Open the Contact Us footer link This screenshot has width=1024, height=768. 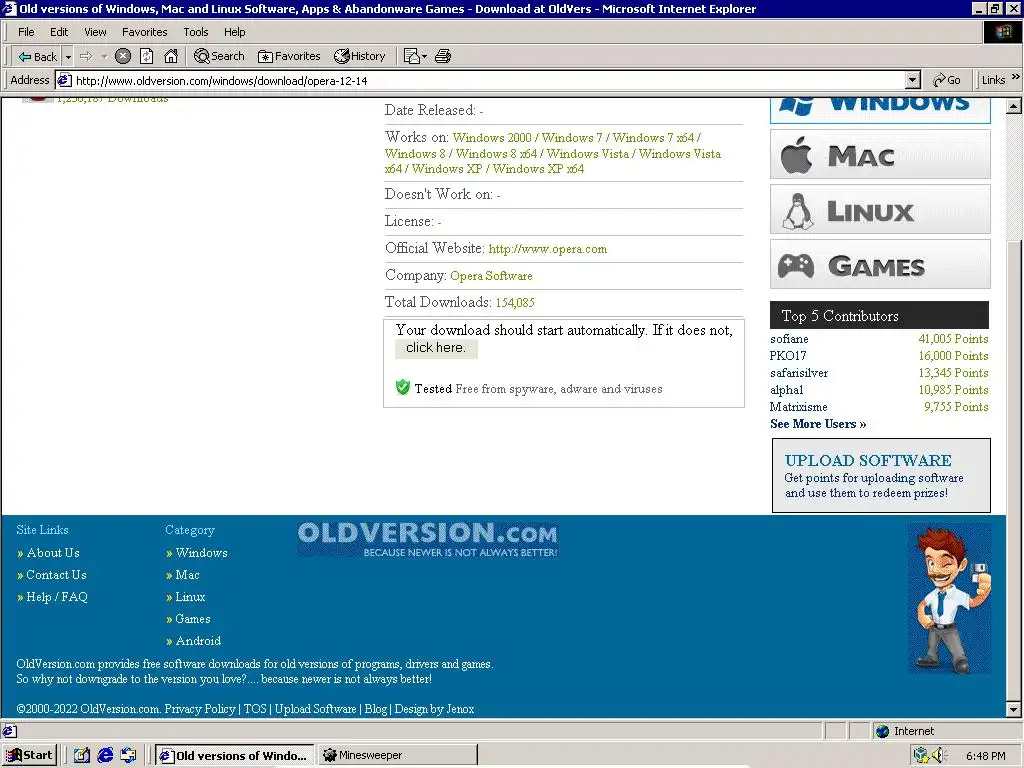pyautogui.click(x=56, y=575)
